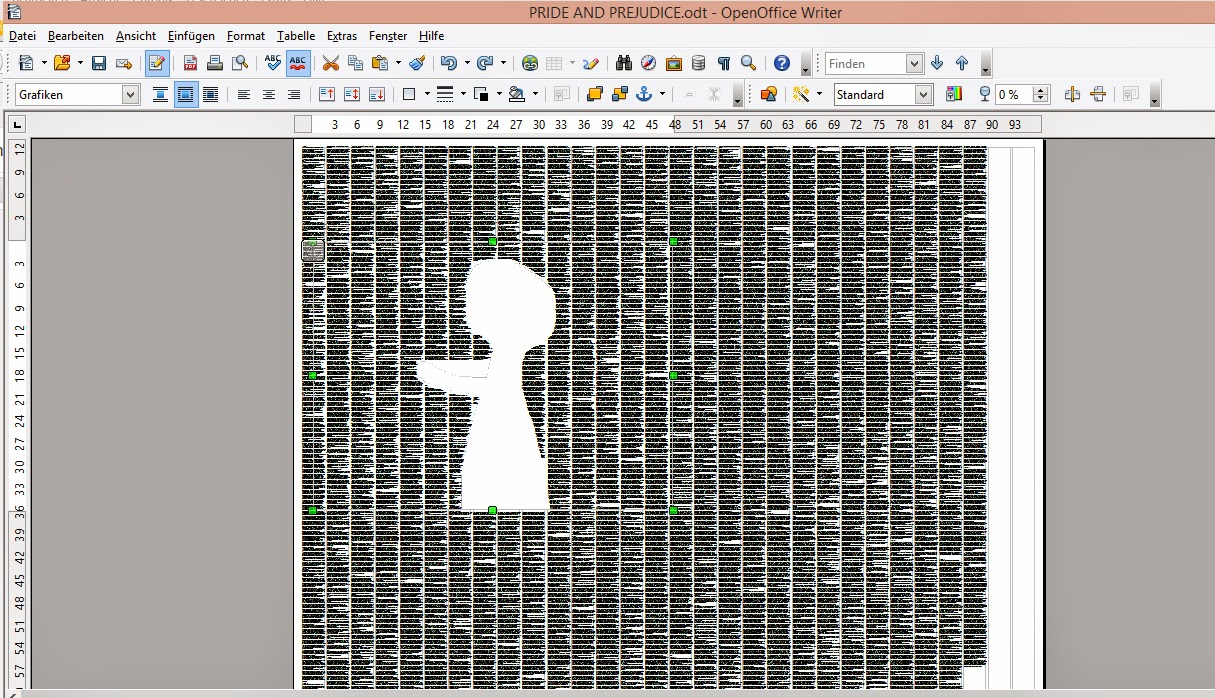Screen dimensions: 1215x698
Task: Open anchor change dropdown arrow
Action: click(x=663, y=94)
